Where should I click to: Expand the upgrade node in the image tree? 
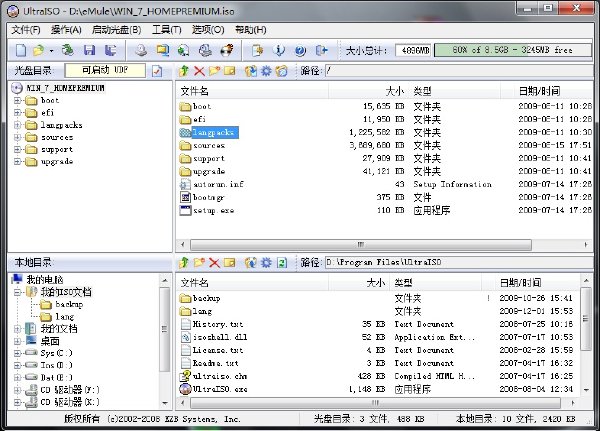(17, 162)
